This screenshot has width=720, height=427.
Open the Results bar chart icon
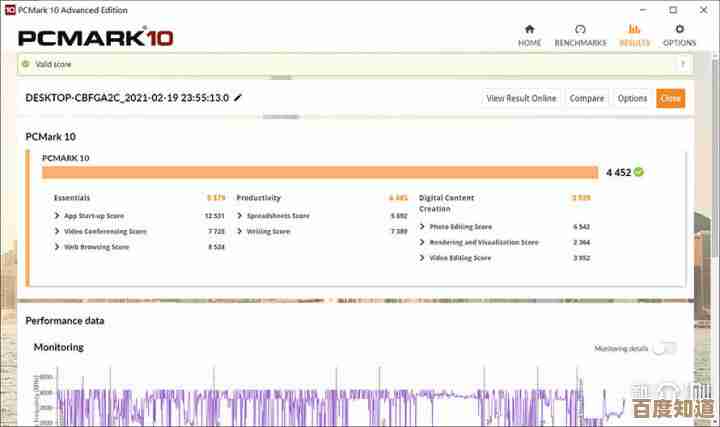[634, 30]
